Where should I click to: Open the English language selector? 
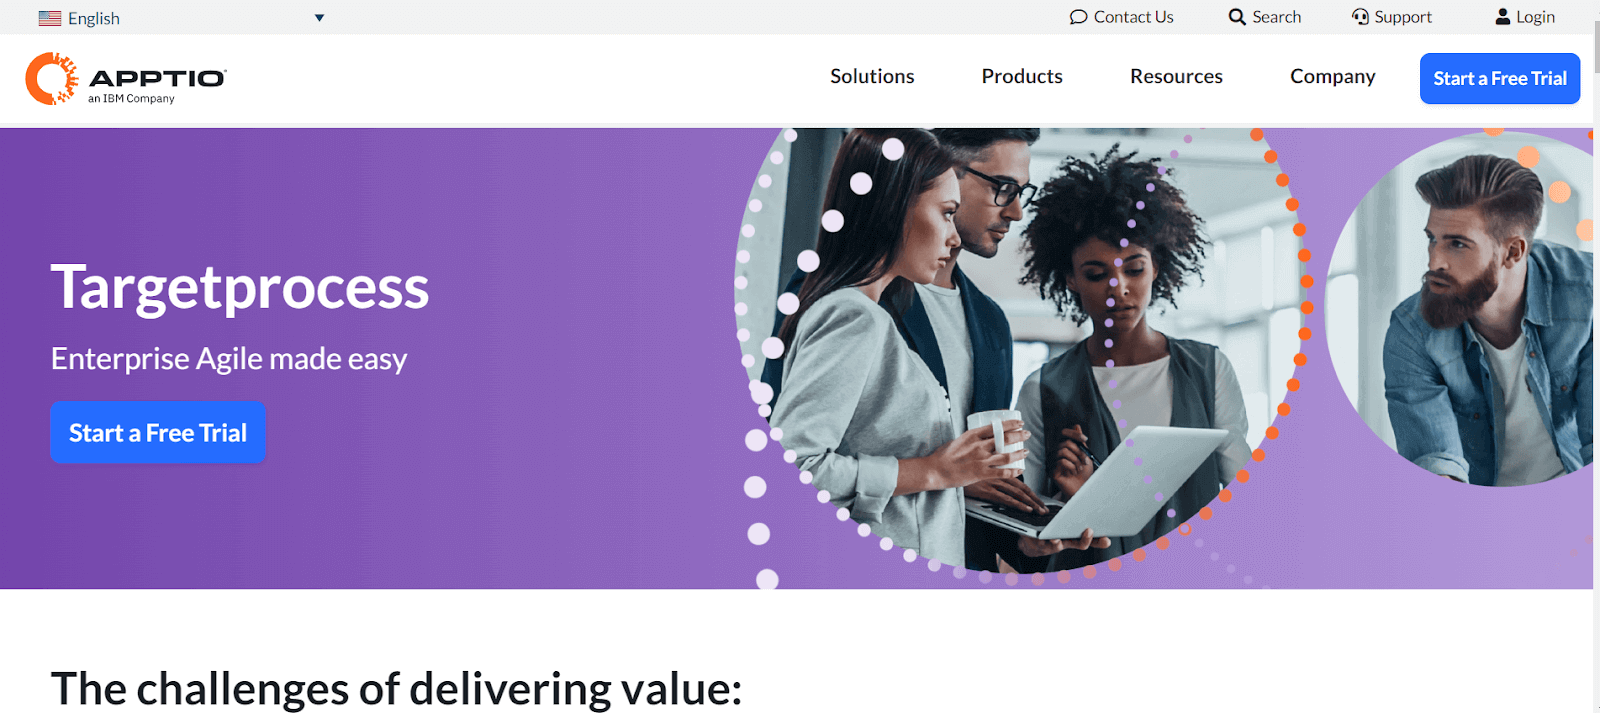click(x=94, y=18)
